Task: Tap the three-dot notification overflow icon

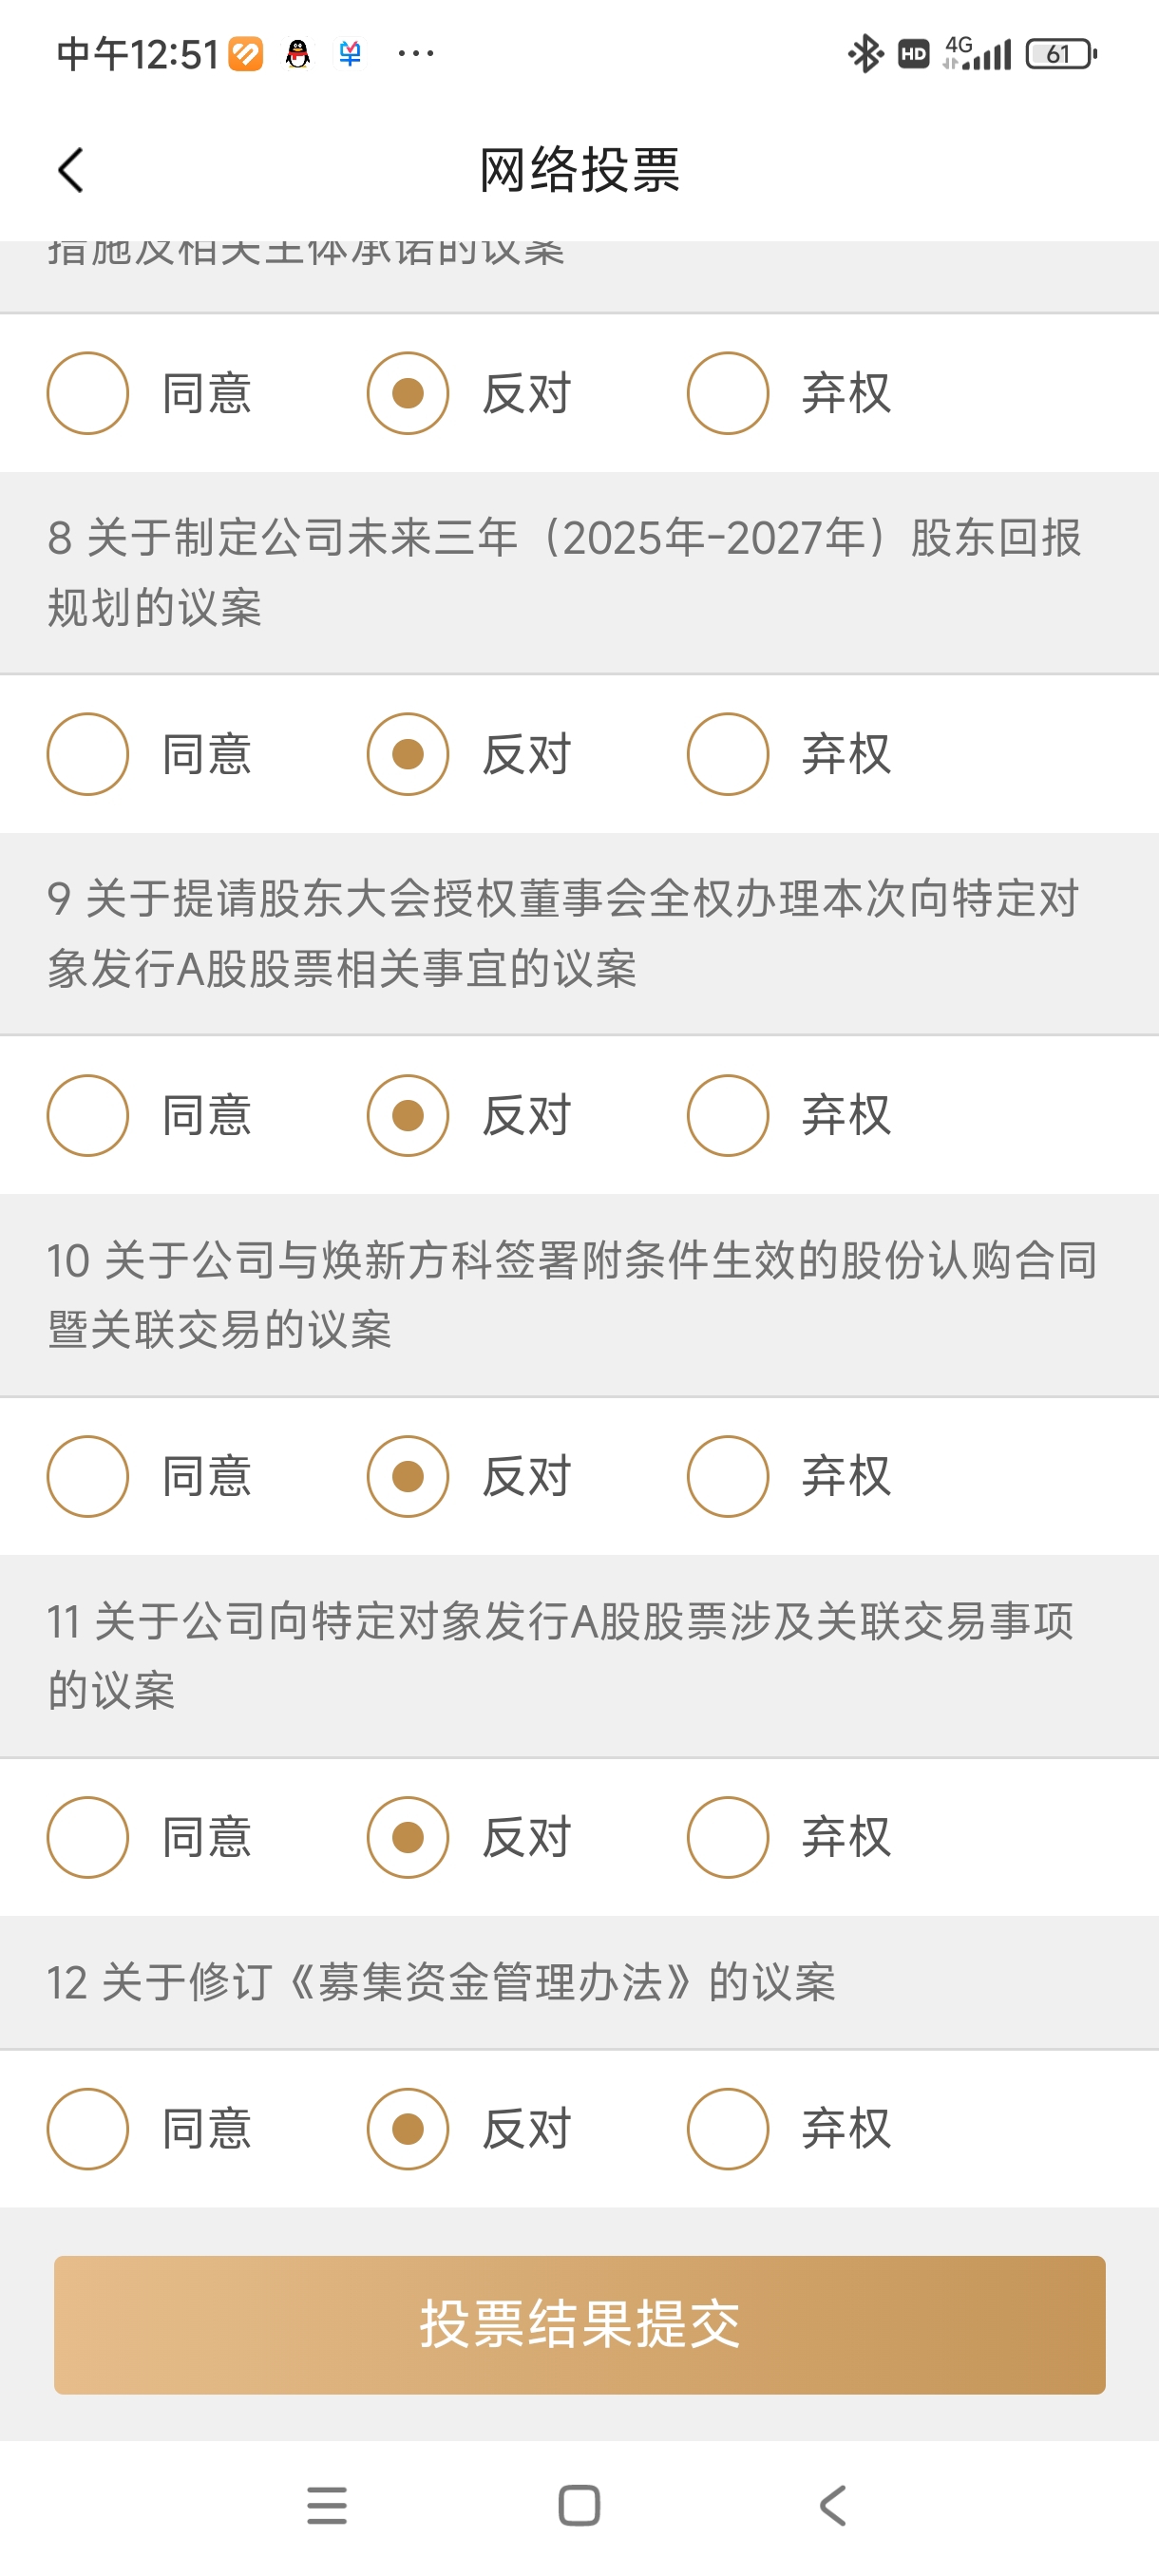Action: click(x=416, y=53)
